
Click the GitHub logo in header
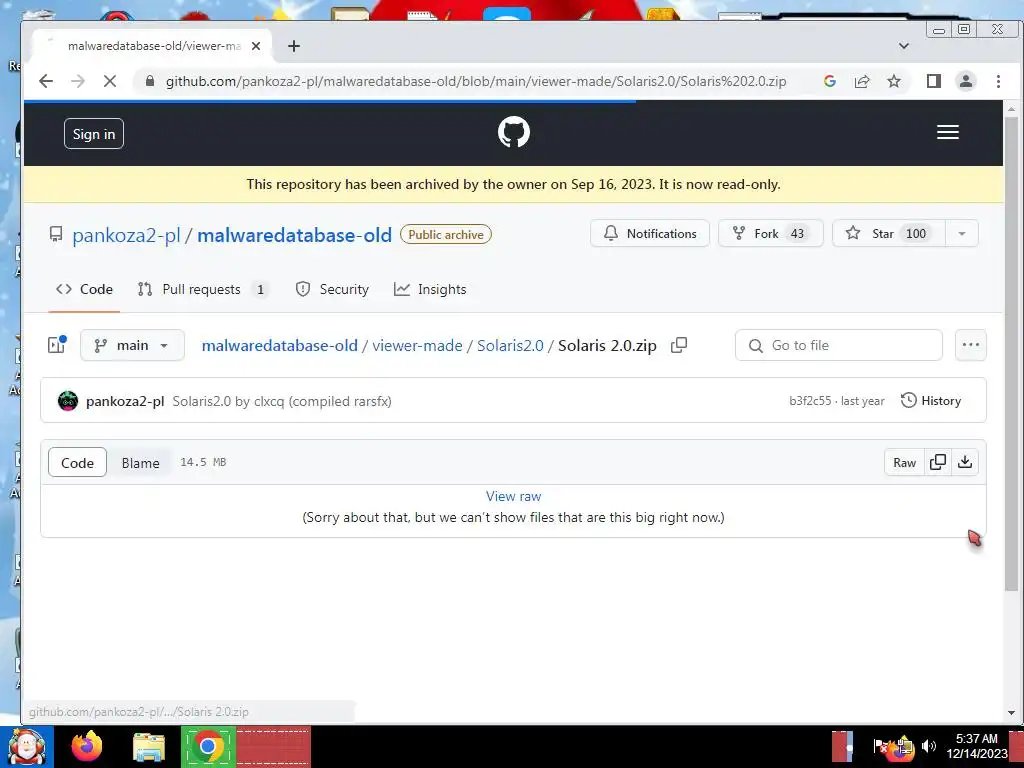coord(513,132)
